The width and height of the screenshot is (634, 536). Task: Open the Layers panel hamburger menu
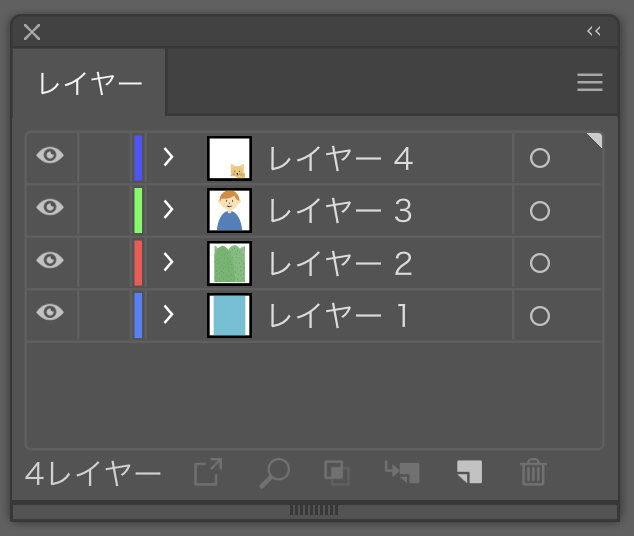590,82
